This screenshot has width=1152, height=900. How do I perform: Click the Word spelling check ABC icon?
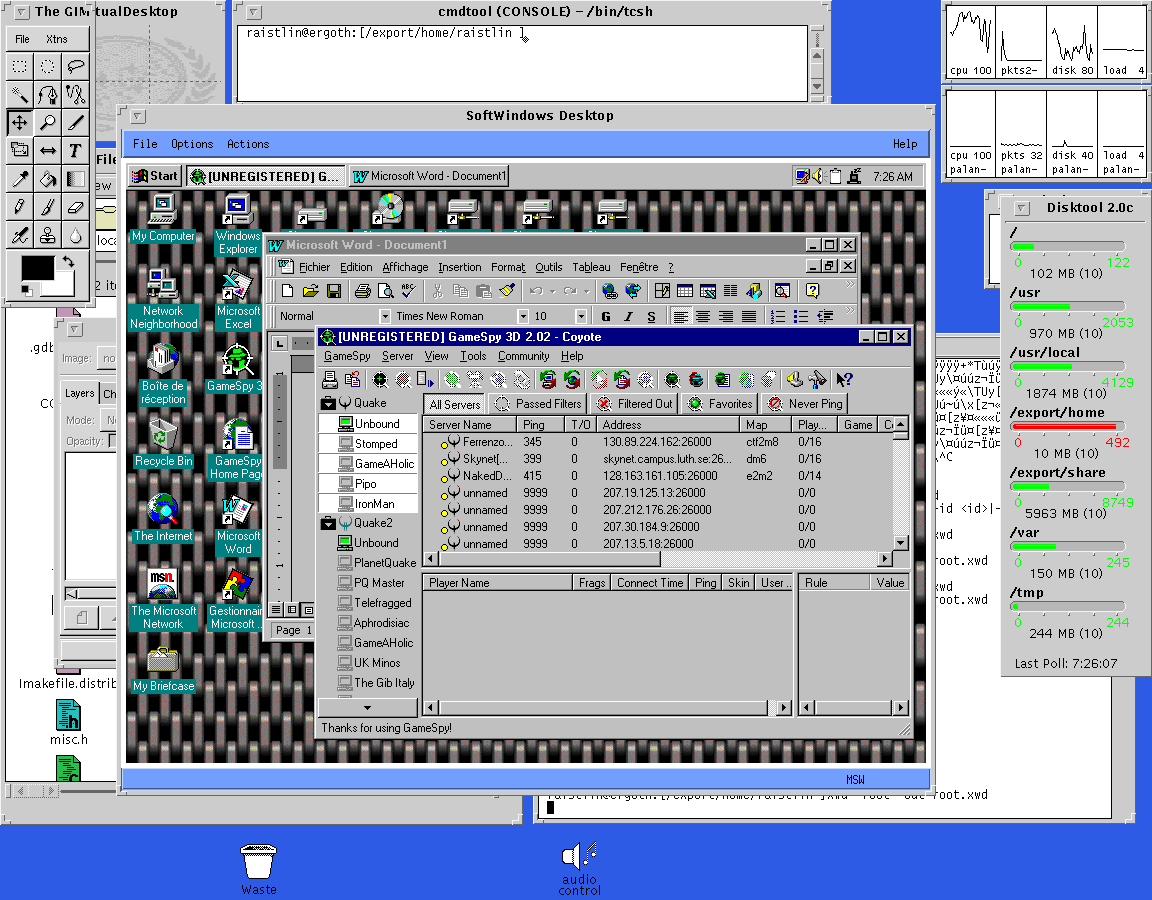pyautogui.click(x=408, y=291)
